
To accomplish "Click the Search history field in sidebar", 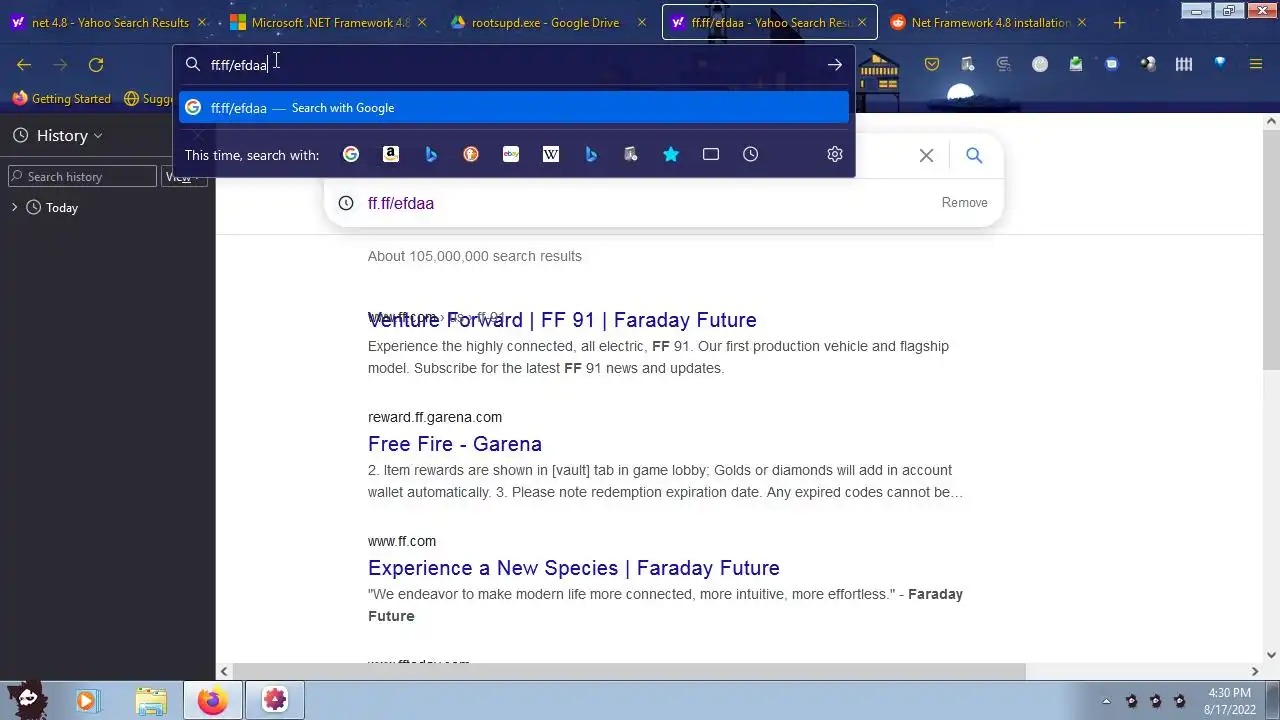I will pyautogui.click(x=83, y=177).
